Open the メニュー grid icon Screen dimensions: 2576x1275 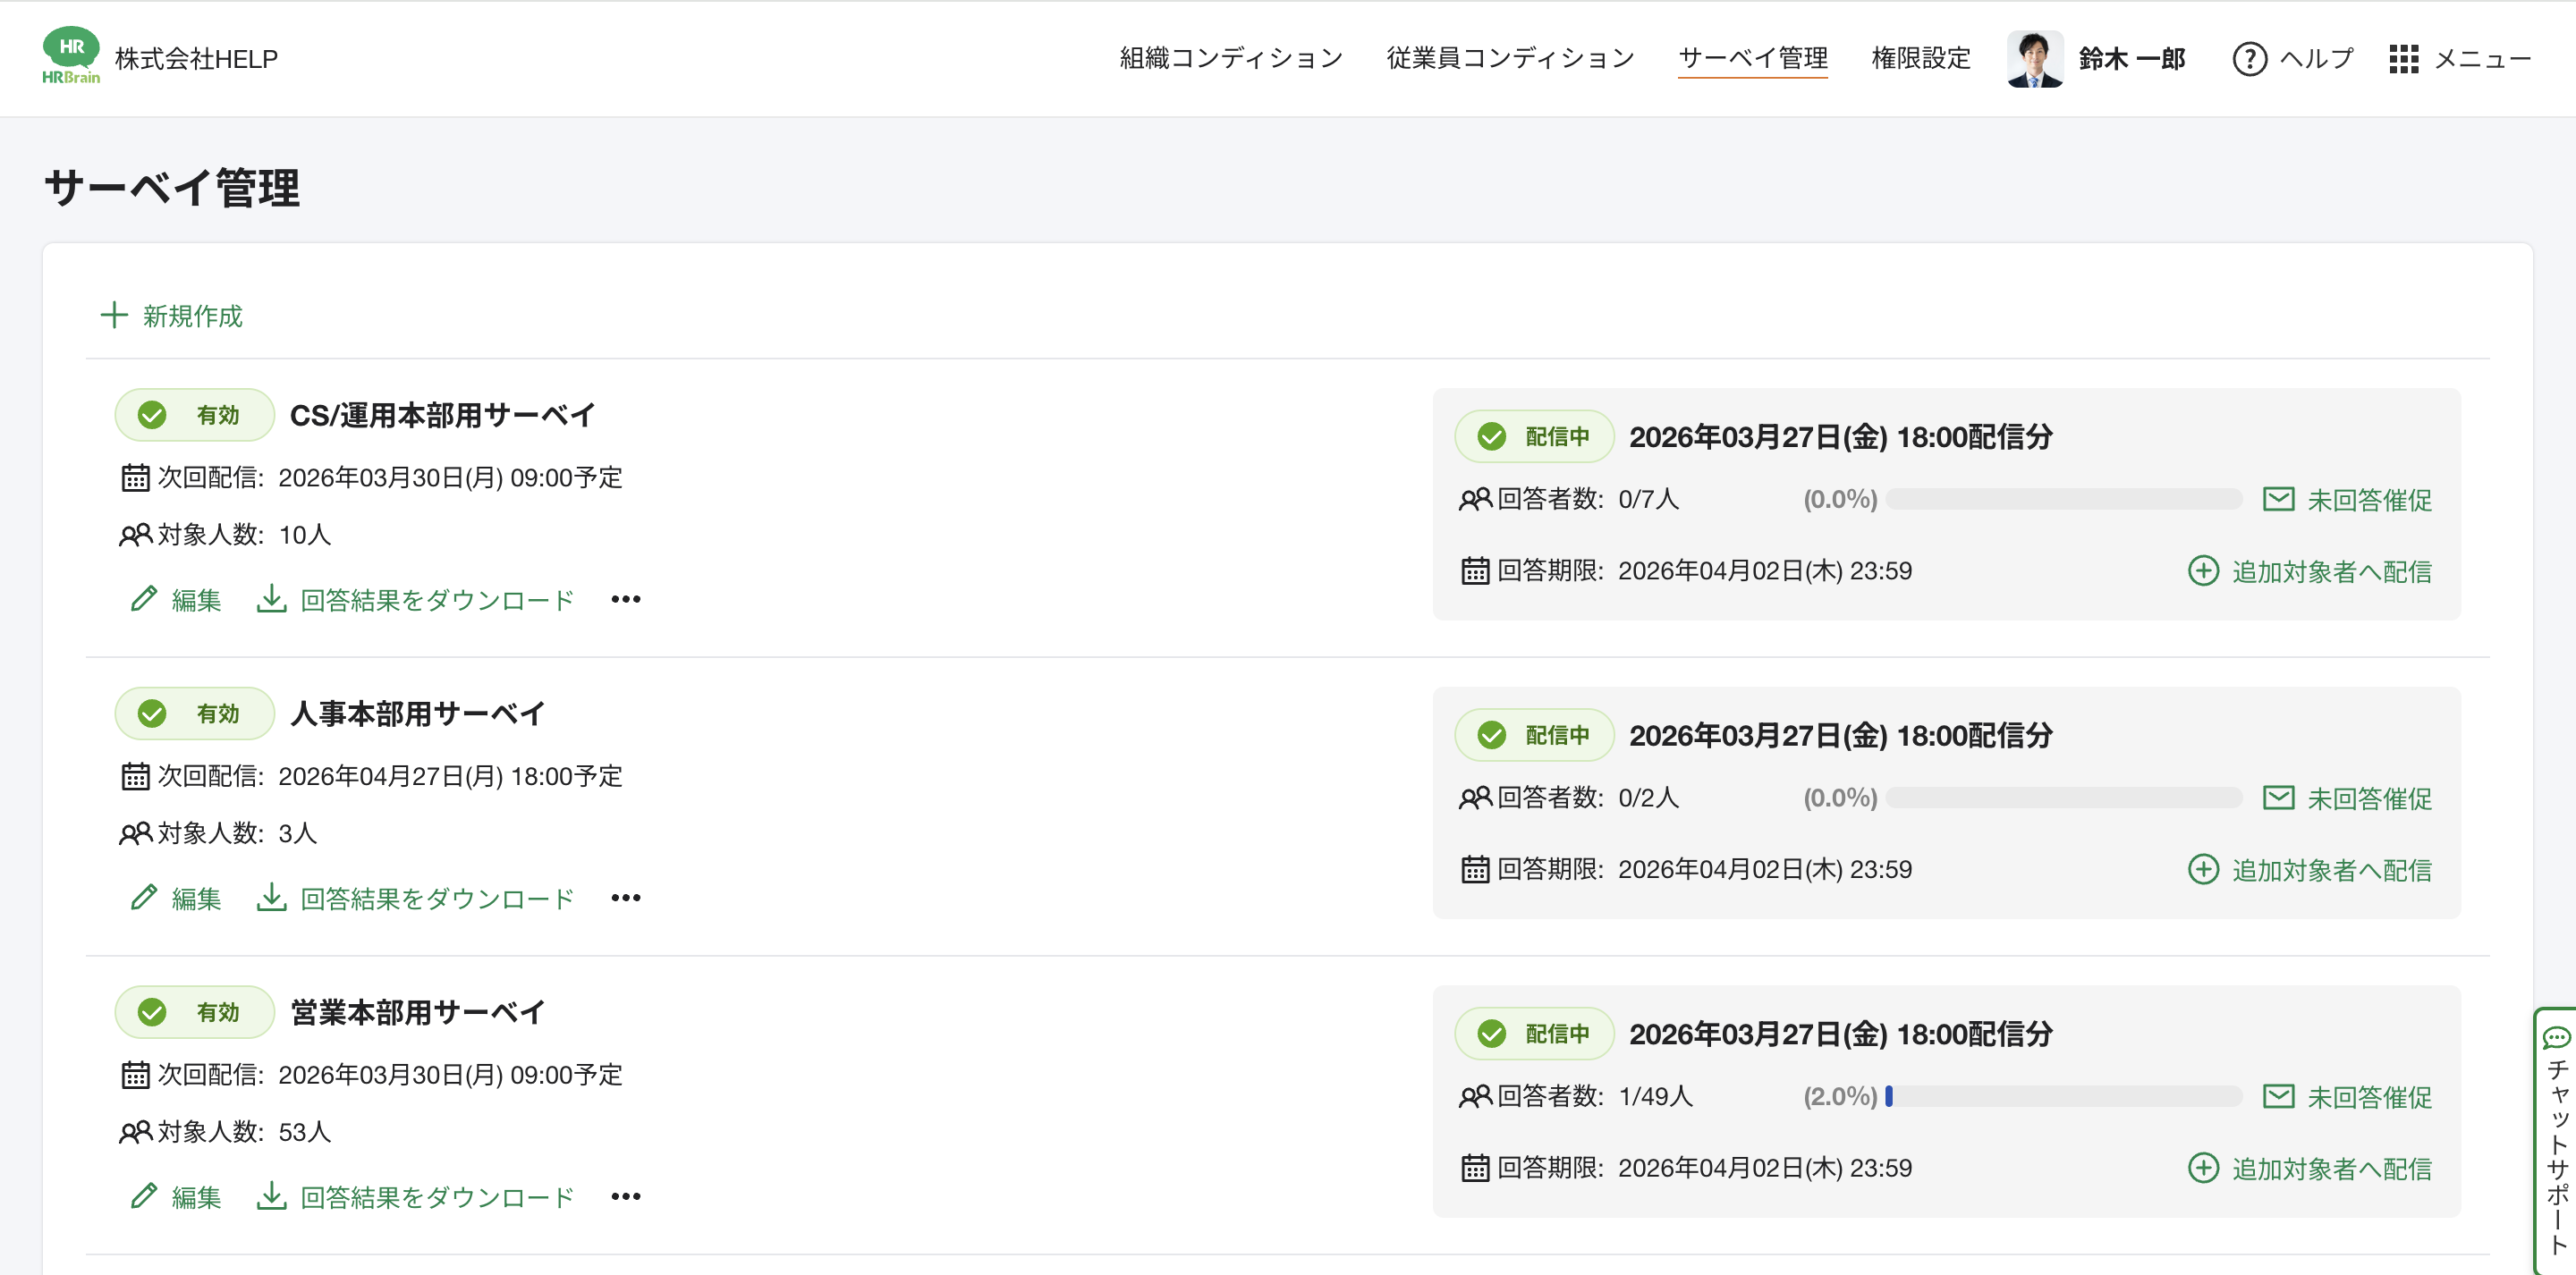tap(2403, 59)
